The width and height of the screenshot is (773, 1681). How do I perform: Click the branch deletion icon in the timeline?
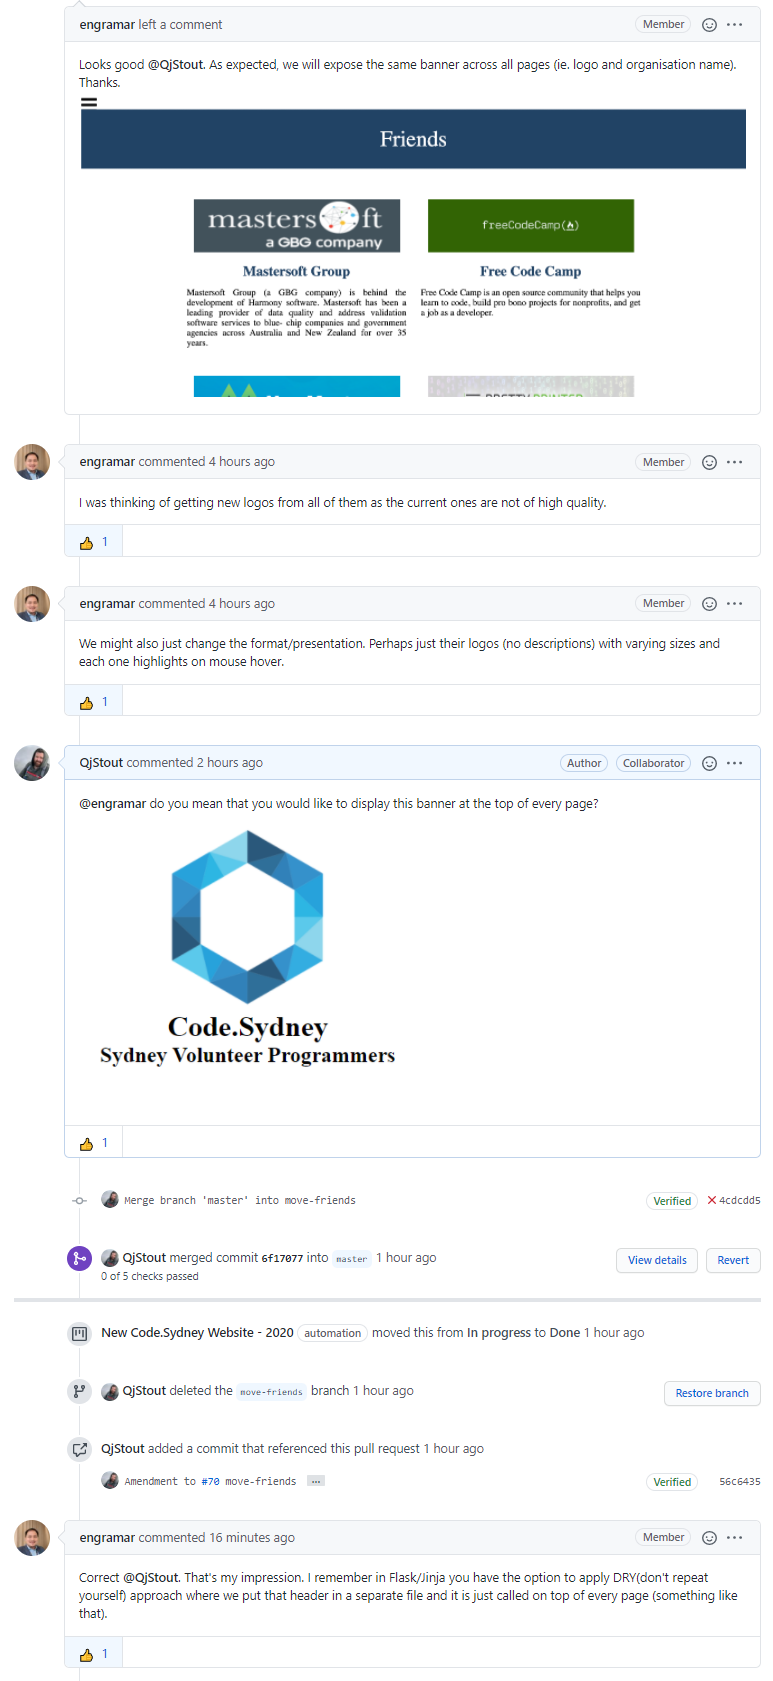click(79, 1391)
